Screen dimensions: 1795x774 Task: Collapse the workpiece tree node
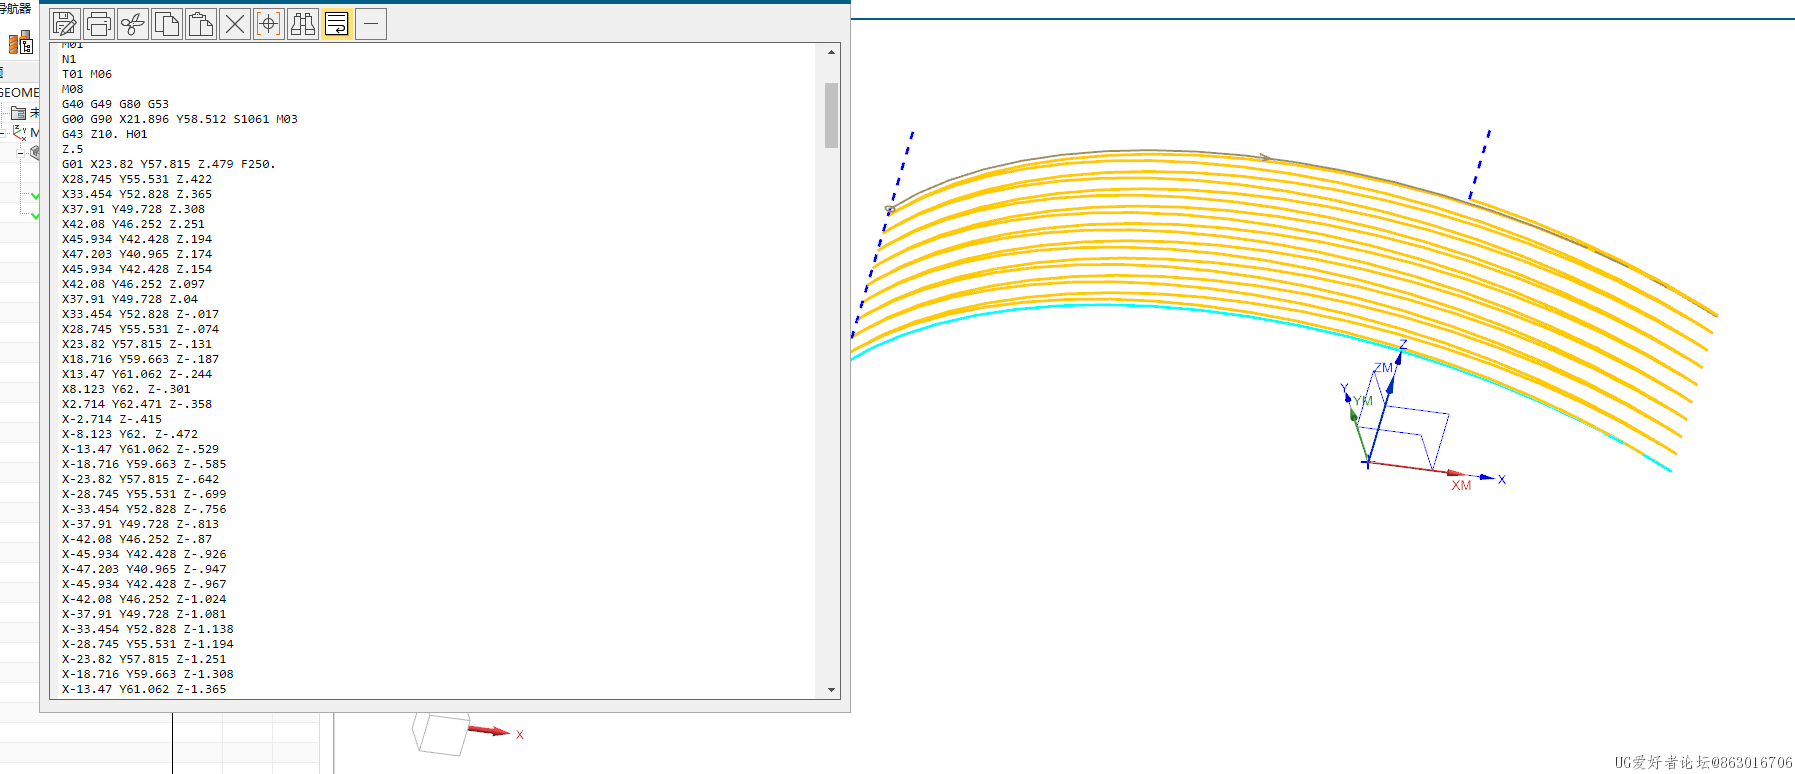20,153
